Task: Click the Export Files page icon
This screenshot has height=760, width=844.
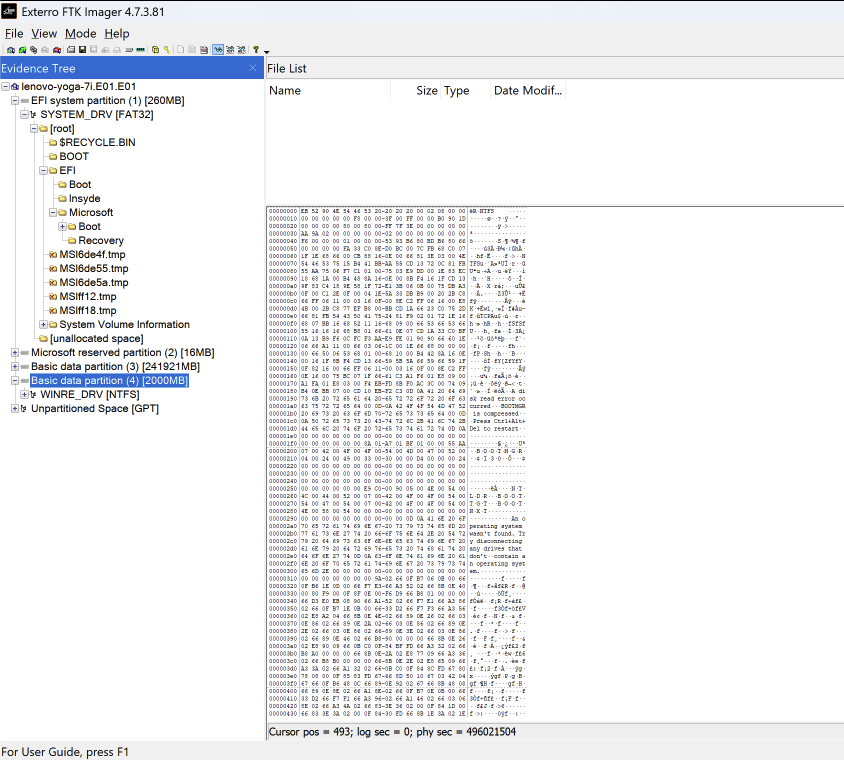Action: coord(180,50)
